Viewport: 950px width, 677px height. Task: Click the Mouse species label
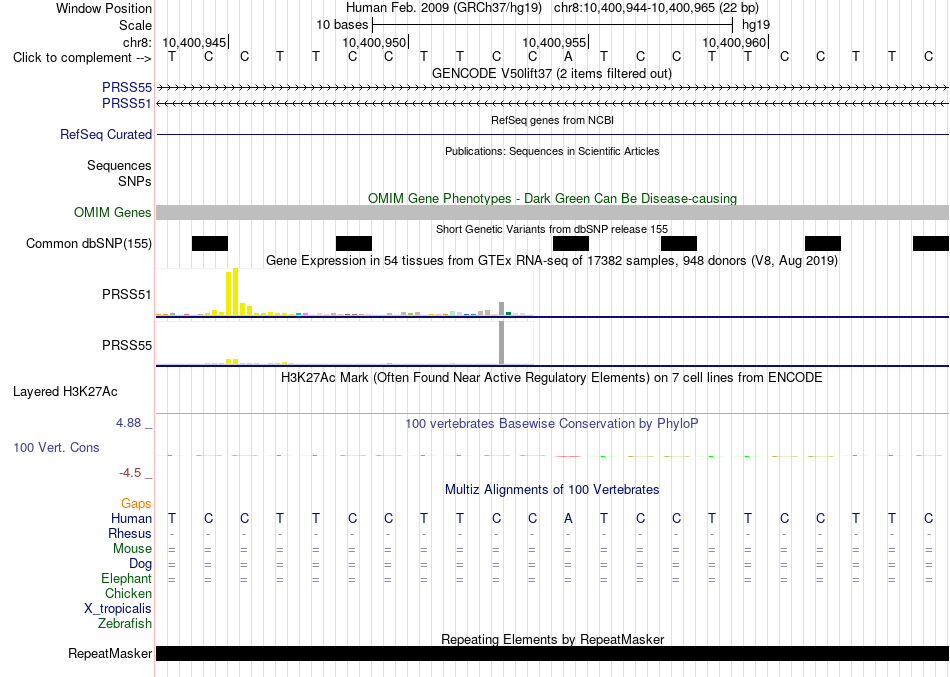132,549
